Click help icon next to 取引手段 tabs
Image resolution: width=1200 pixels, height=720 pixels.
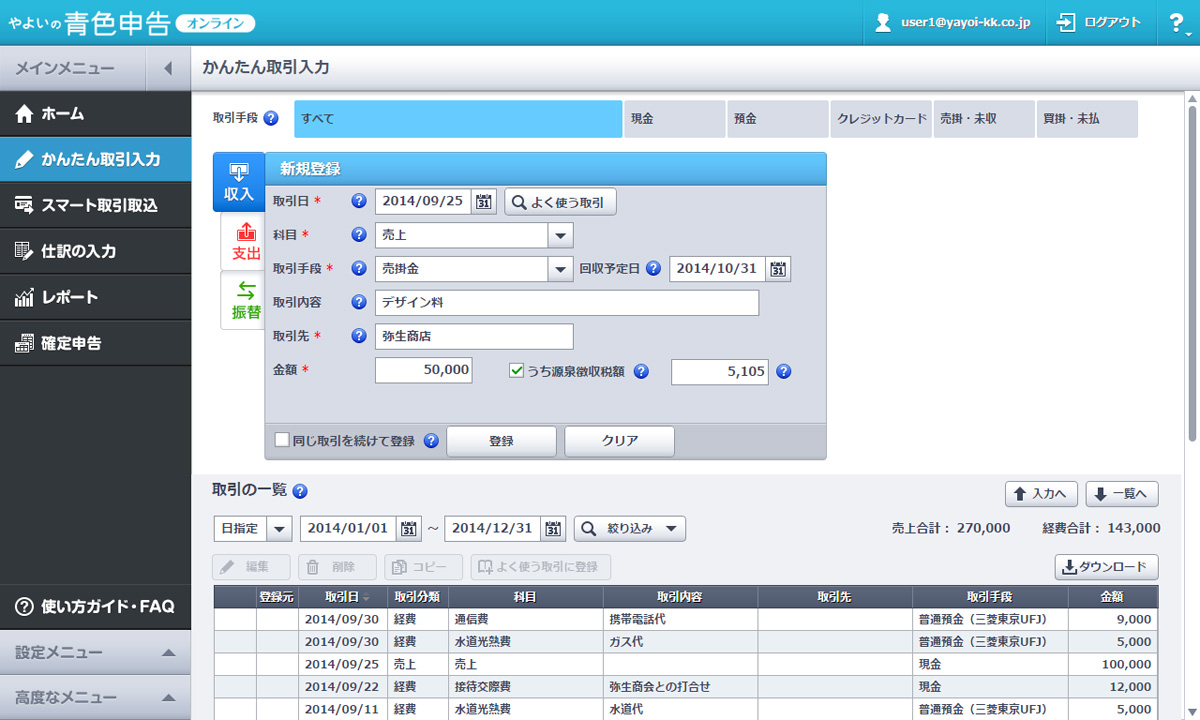coord(271,119)
